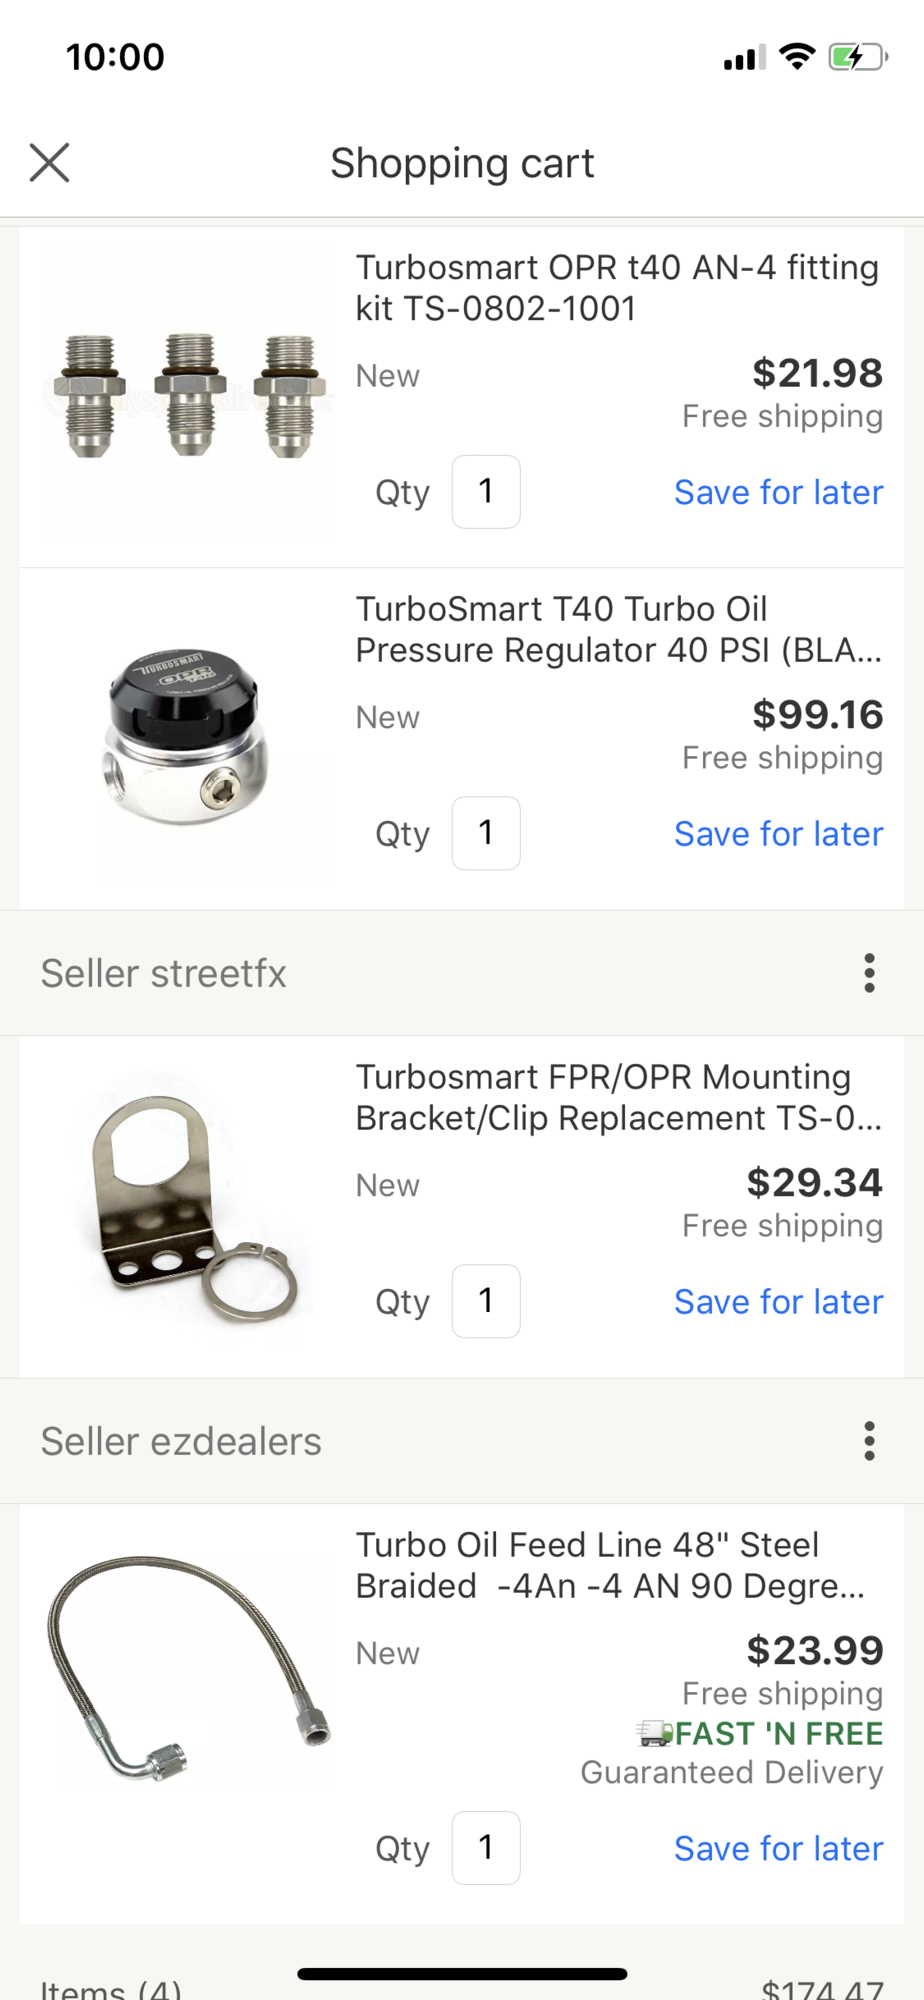Open Turbo Oil Feed Line 48" listing title
This screenshot has width=924, height=2000.
(x=610, y=1565)
